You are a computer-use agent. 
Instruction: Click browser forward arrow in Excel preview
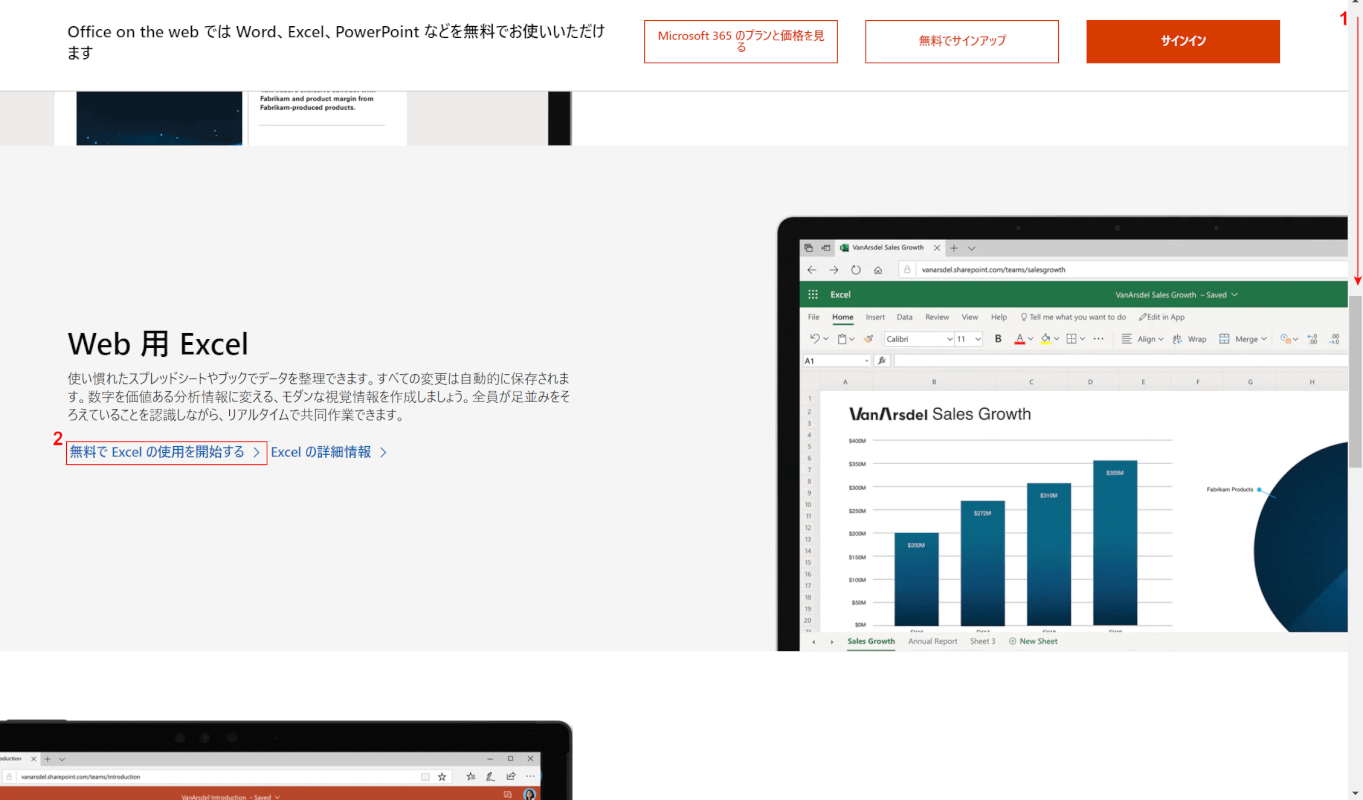834,270
